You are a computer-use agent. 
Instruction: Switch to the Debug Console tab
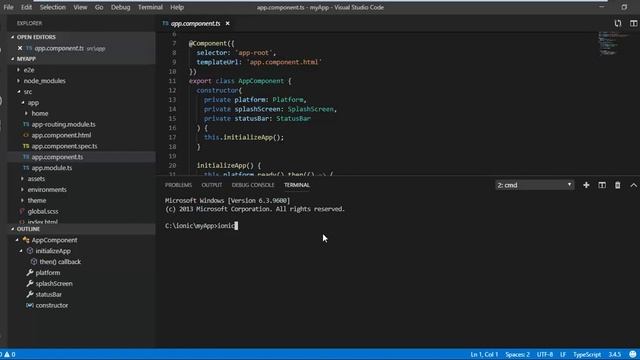tap(253, 185)
